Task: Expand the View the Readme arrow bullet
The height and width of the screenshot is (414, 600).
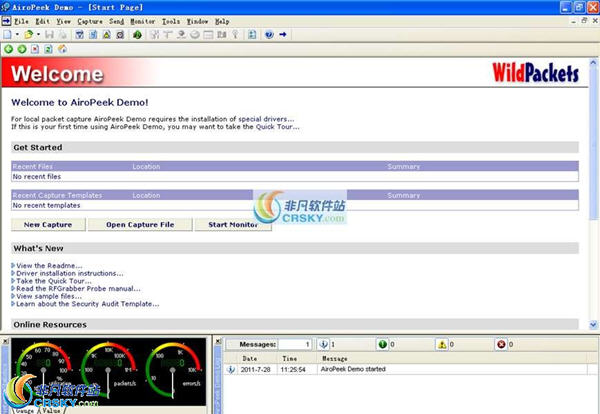Action: pos(13,266)
